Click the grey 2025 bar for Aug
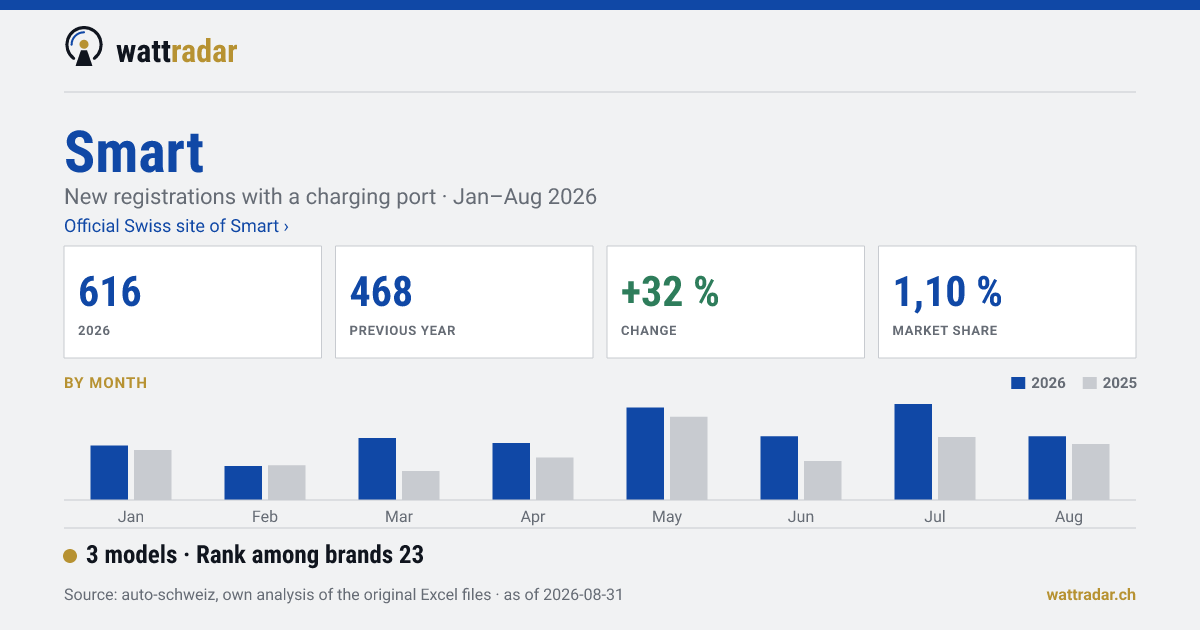Image resolution: width=1200 pixels, height=630 pixels. [x=1091, y=472]
